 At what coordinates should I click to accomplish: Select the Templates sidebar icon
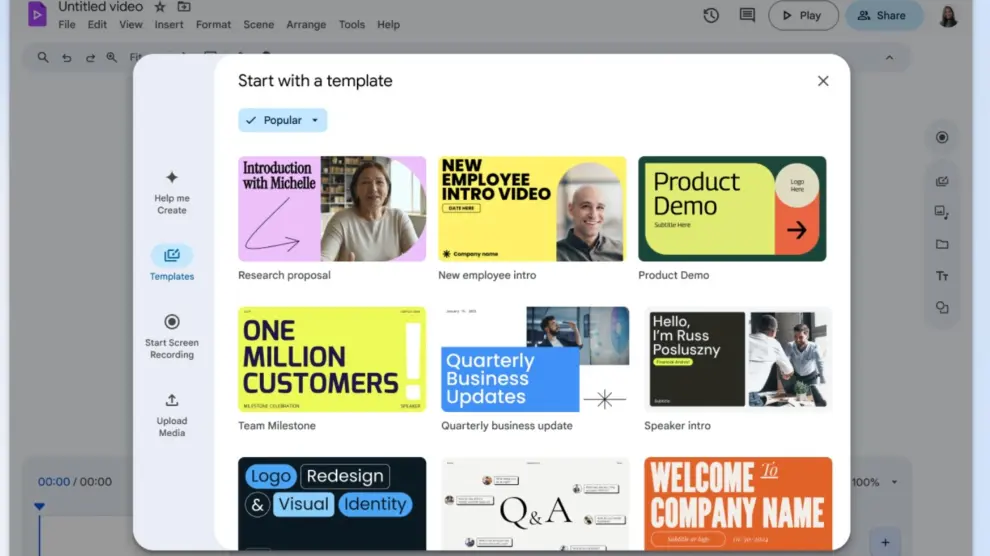click(x=172, y=256)
